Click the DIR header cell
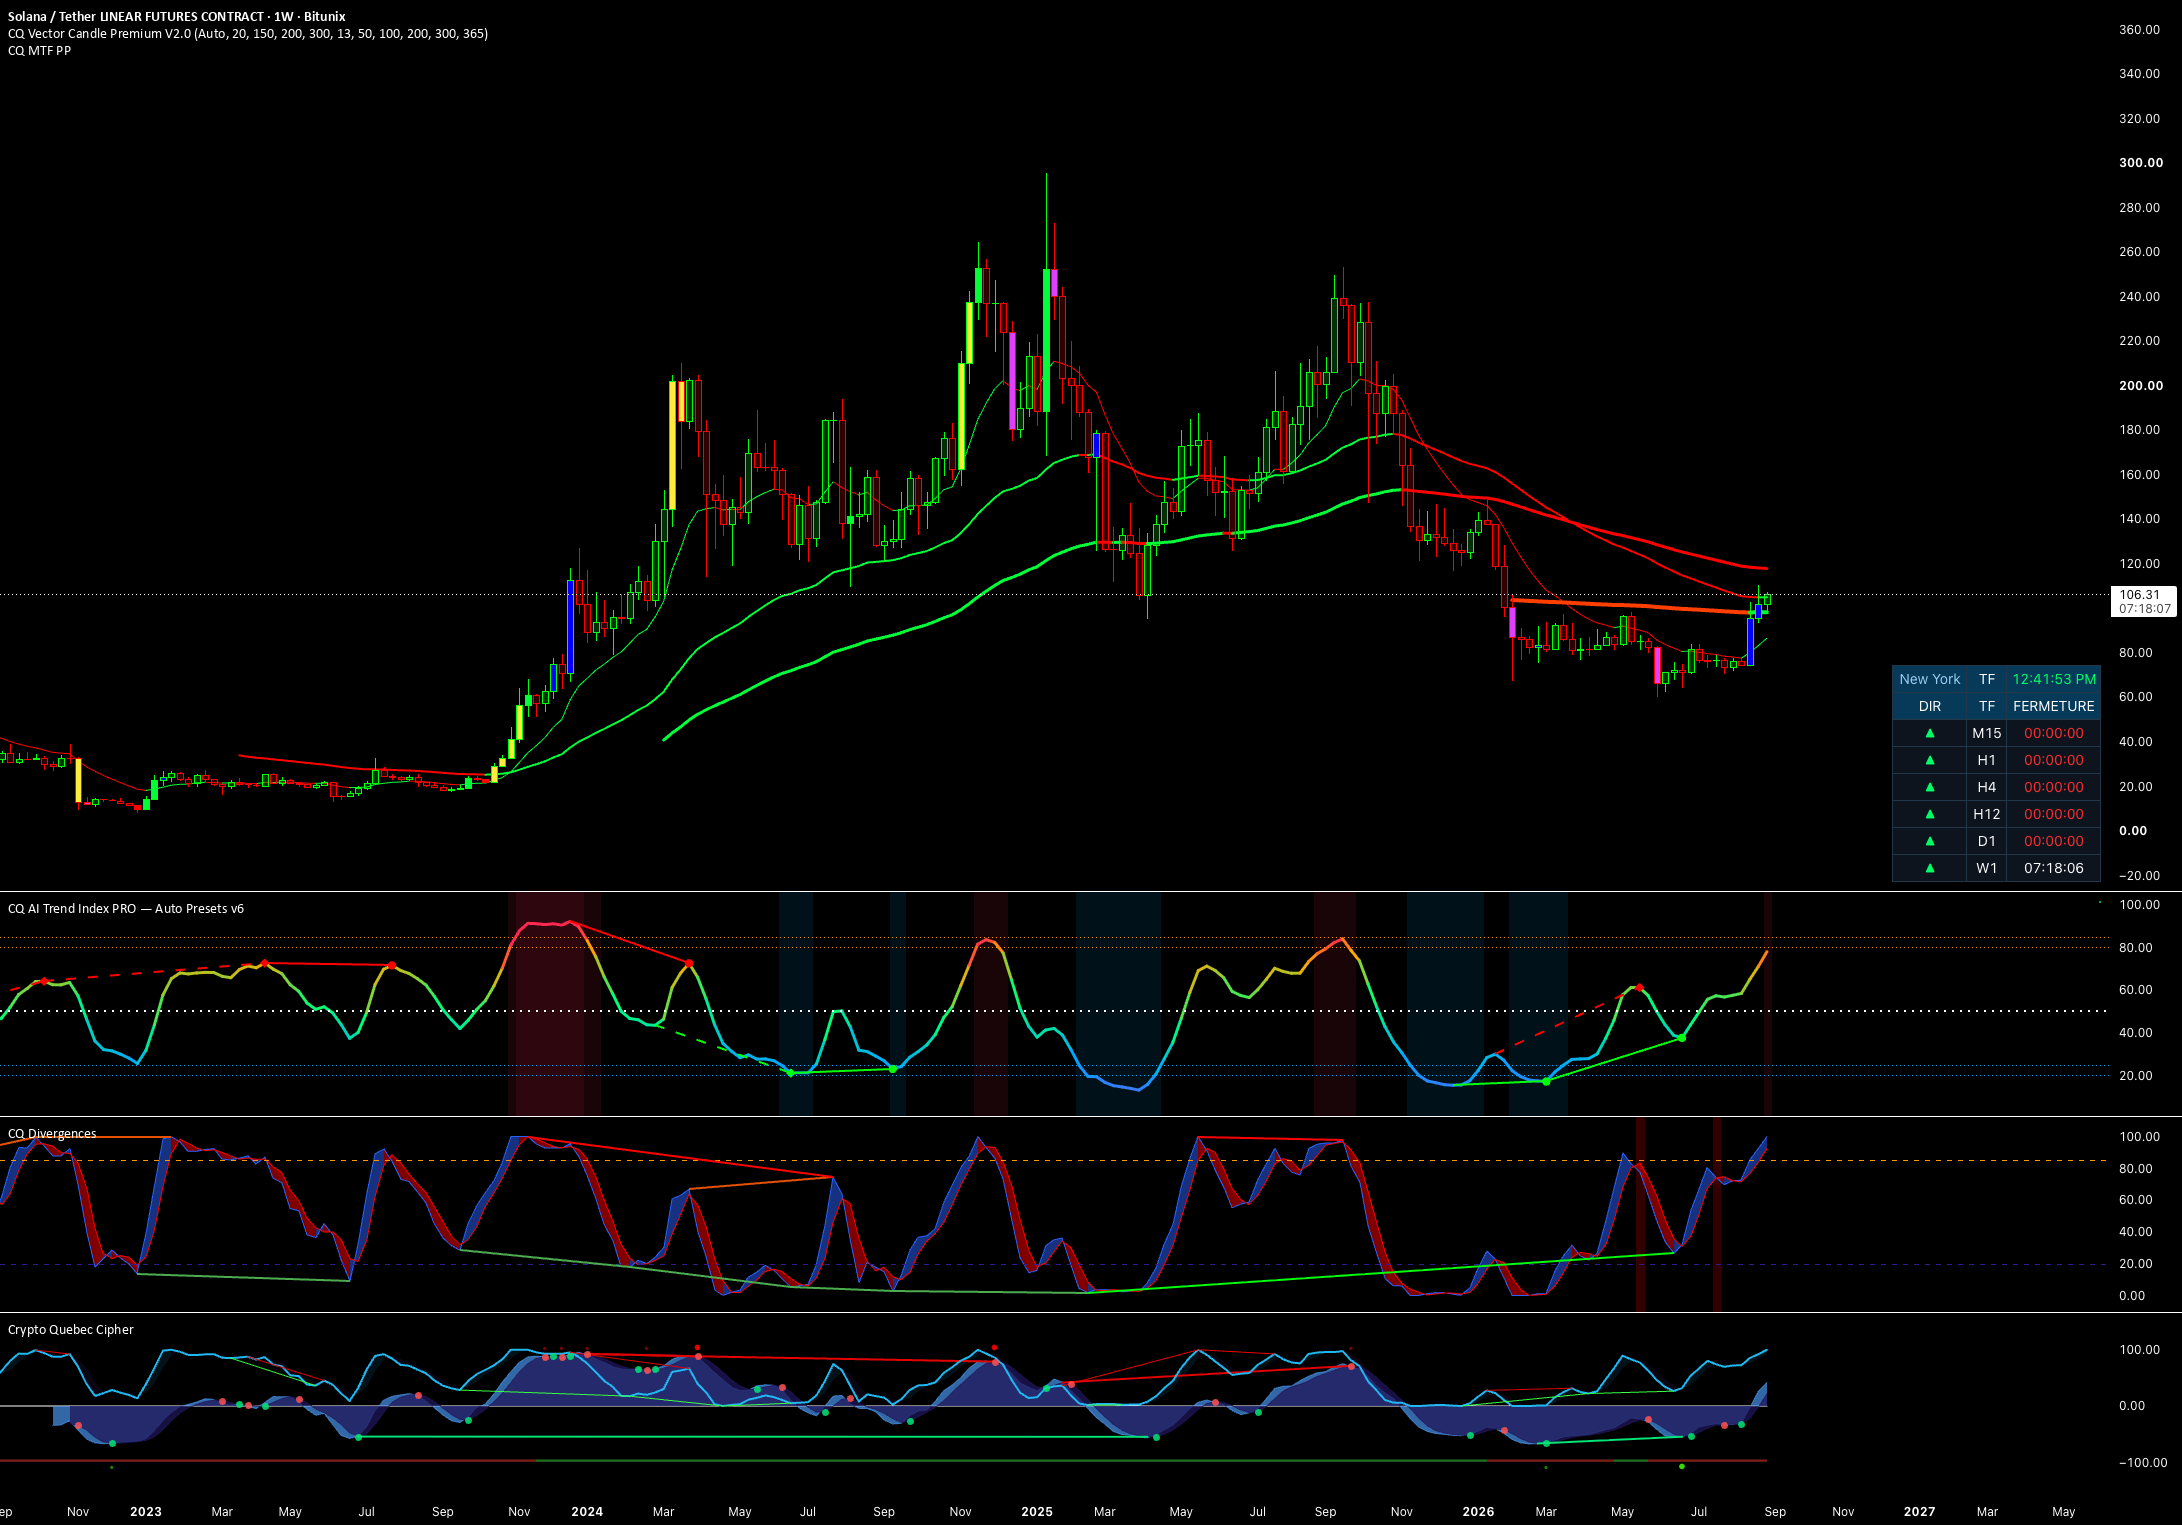Screen dimensions: 2182x1525 [1929, 706]
